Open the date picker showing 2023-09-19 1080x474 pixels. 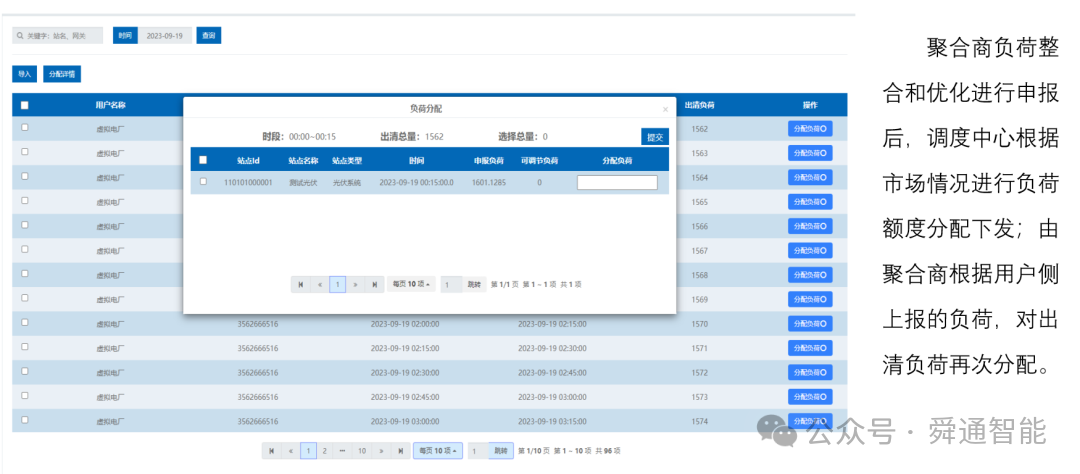[165, 36]
